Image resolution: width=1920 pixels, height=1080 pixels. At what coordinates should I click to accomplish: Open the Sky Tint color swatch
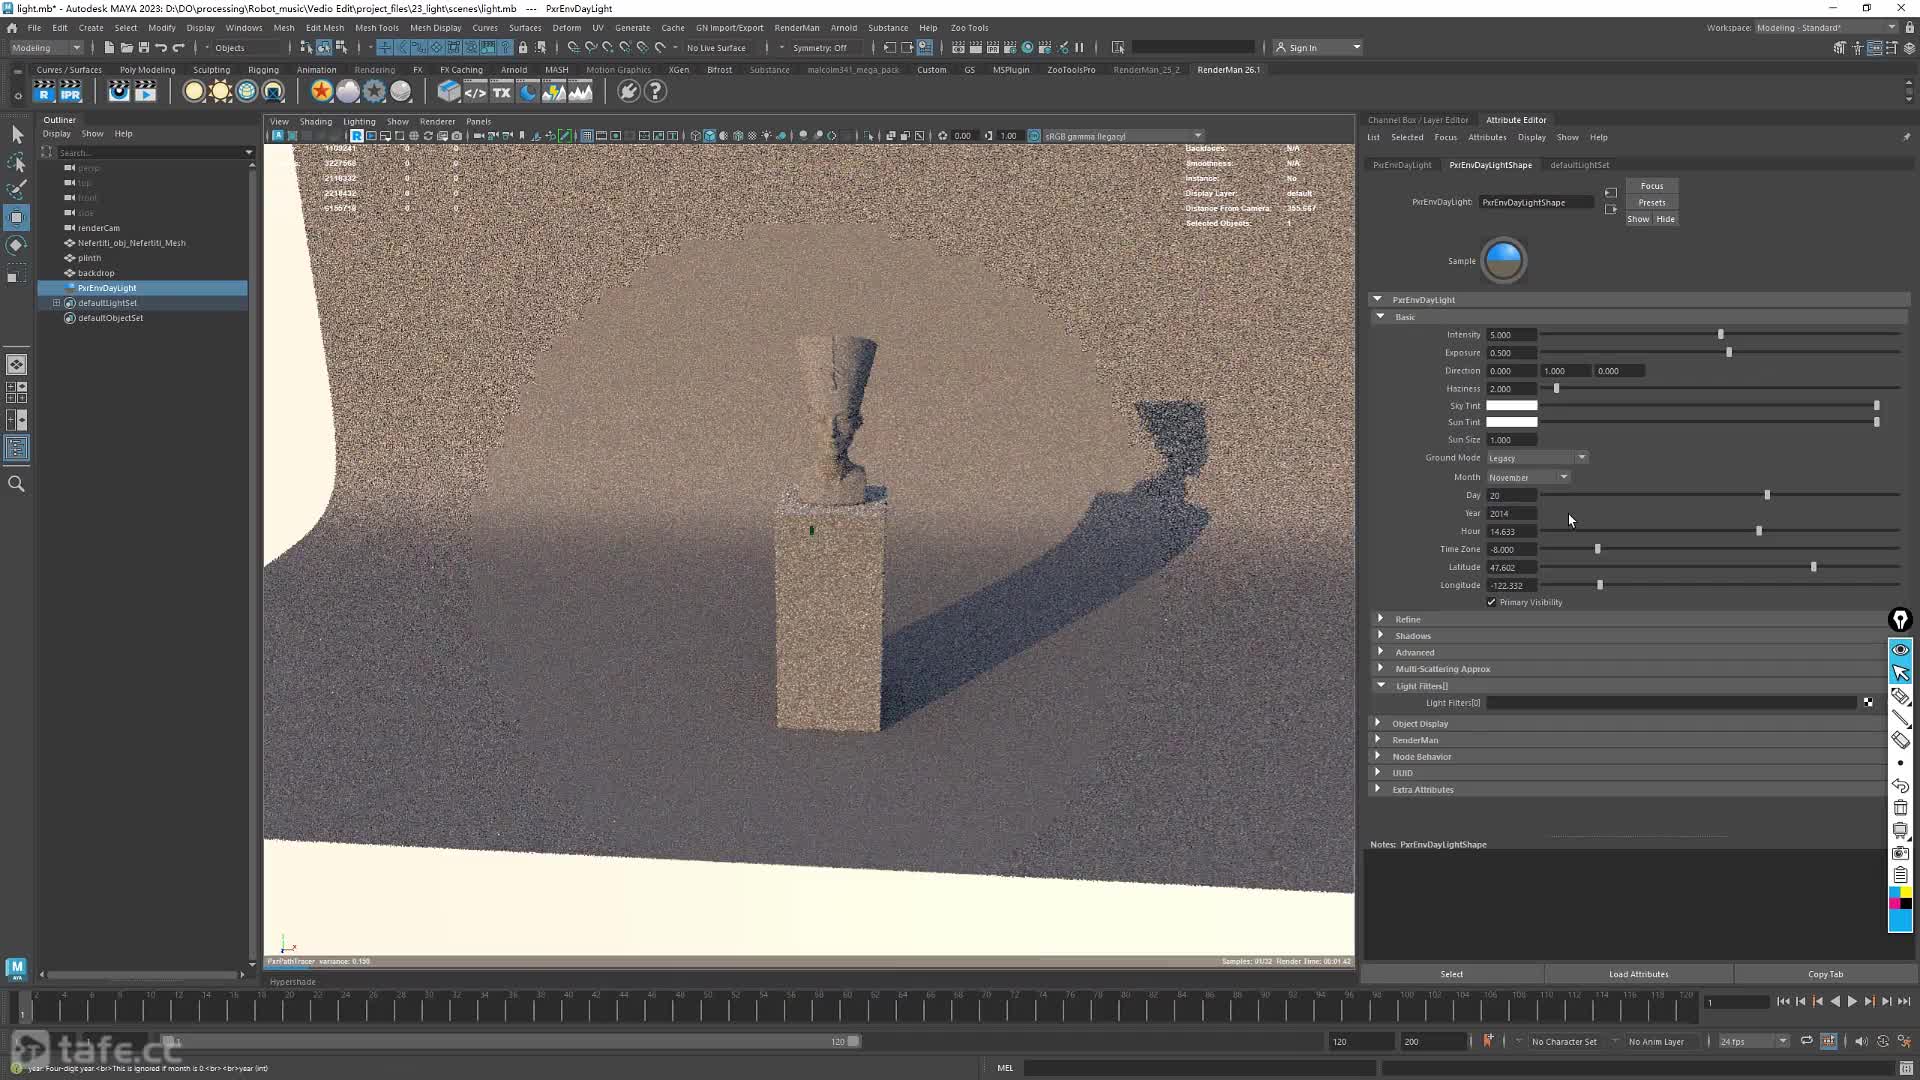click(1511, 406)
